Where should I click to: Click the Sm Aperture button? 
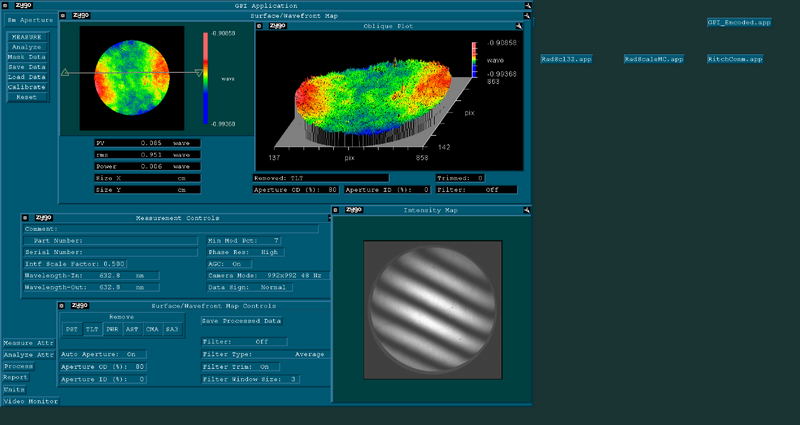(x=30, y=20)
